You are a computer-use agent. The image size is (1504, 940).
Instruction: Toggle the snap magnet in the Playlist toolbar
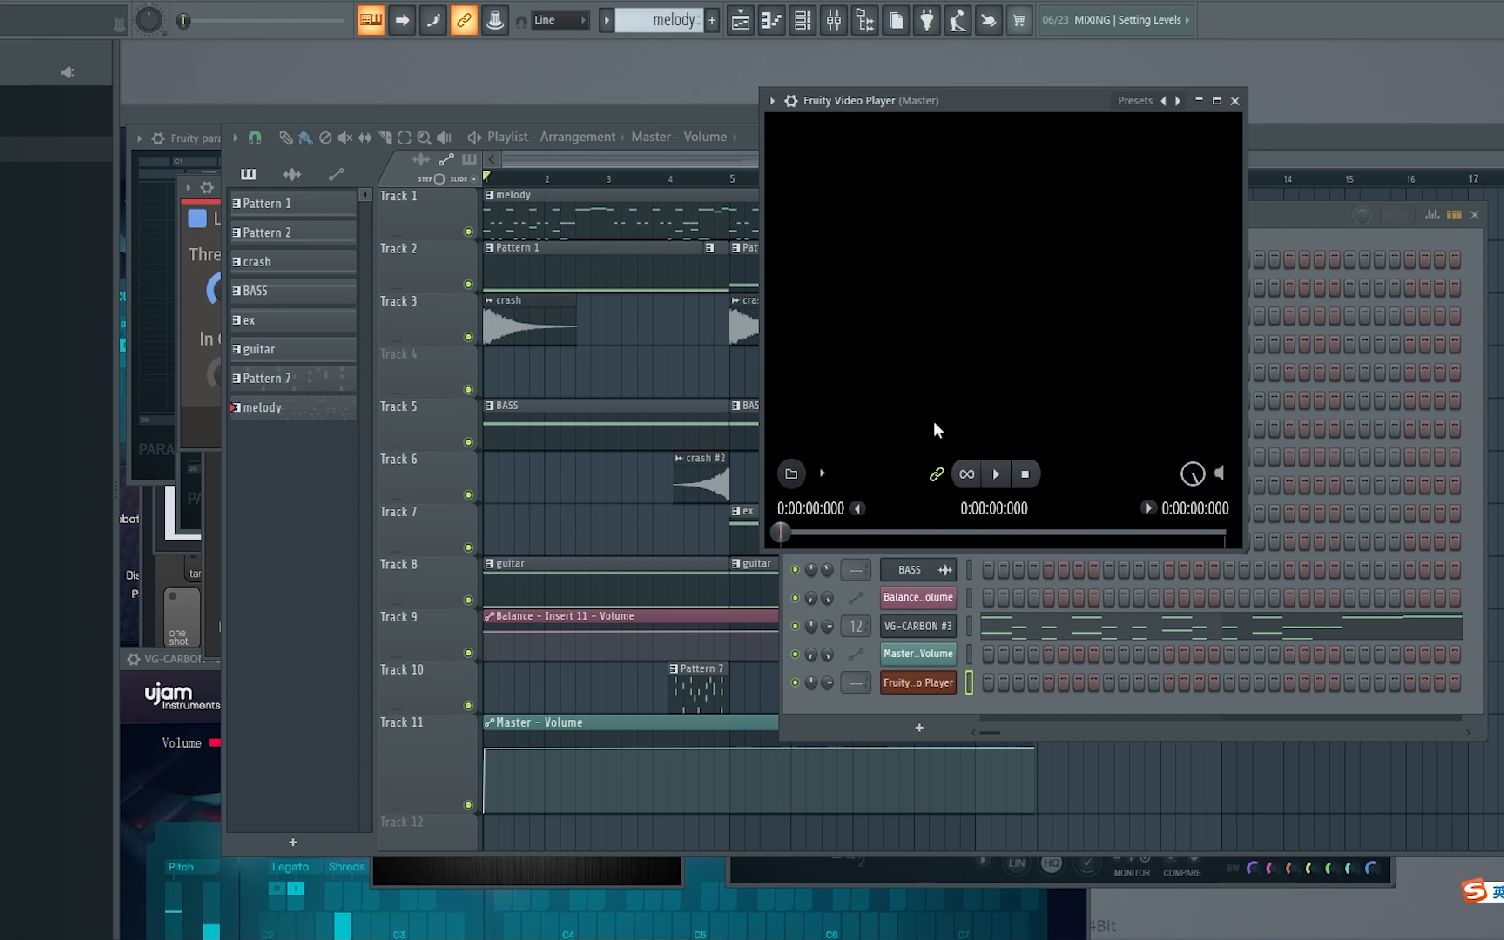click(255, 137)
